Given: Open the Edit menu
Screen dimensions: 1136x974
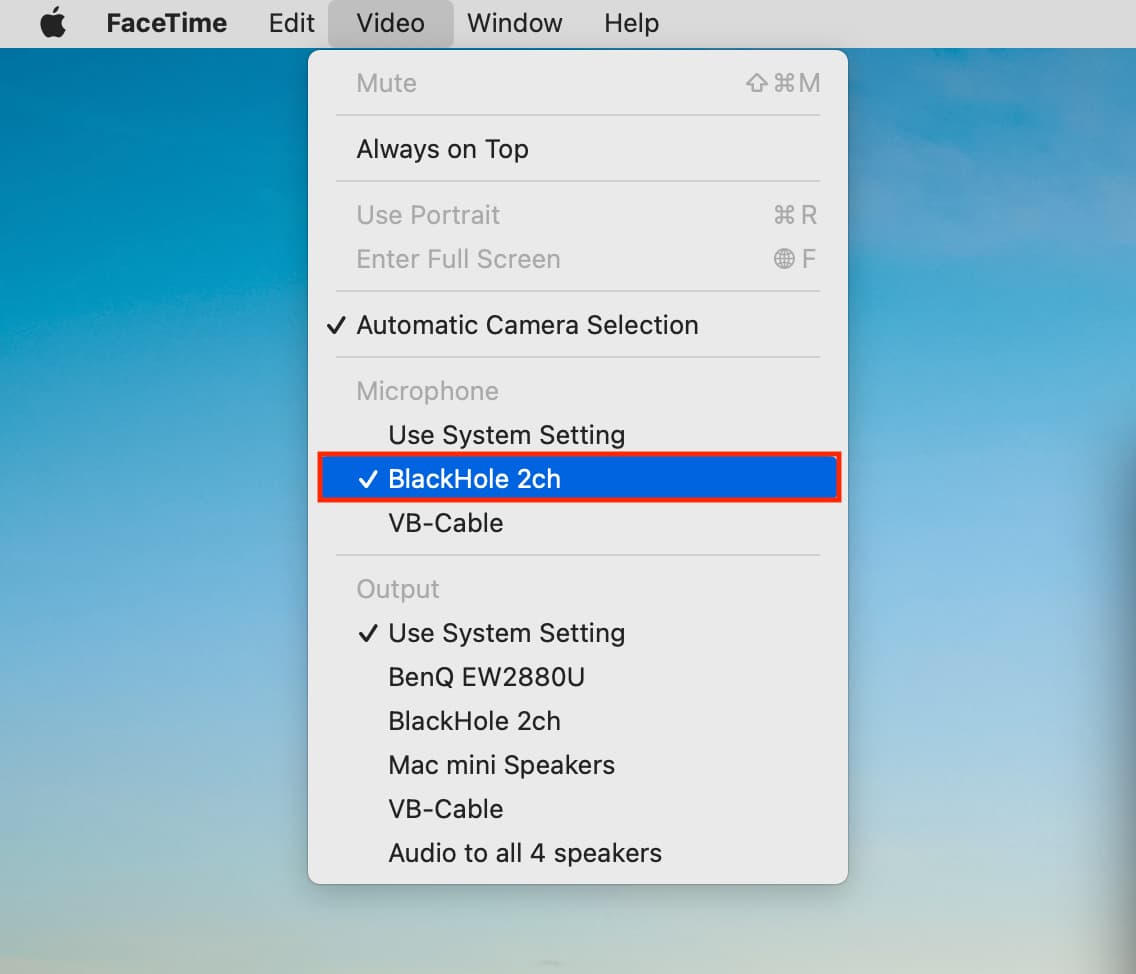Looking at the screenshot, I should pos(291,23).
